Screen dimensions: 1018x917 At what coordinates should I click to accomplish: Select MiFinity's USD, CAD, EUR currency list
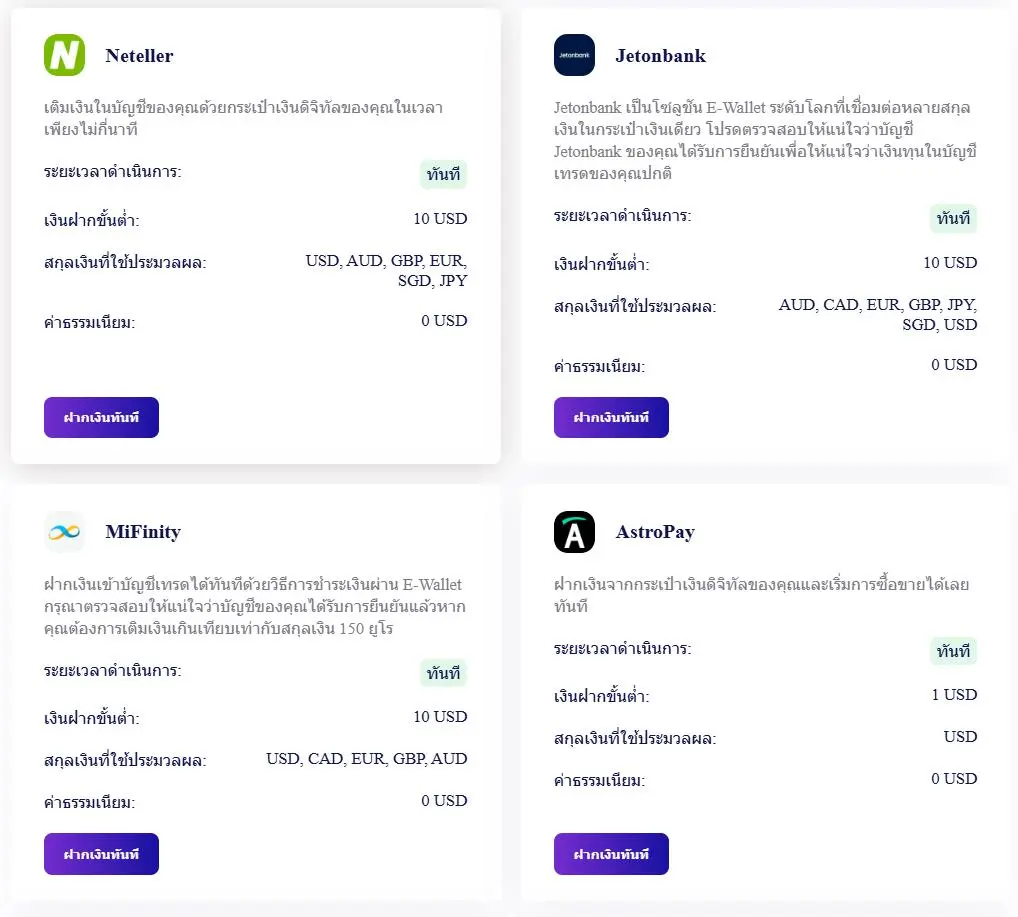pyautogui.click(x=367, y=759)
